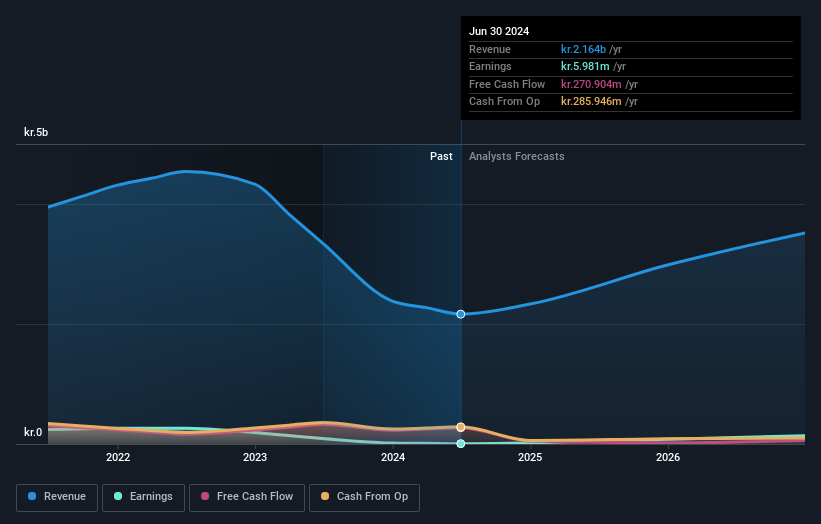The width and height of the screenshot is (821, 524).
Task: Click the 2022 axis label
Action: point(118,457)
